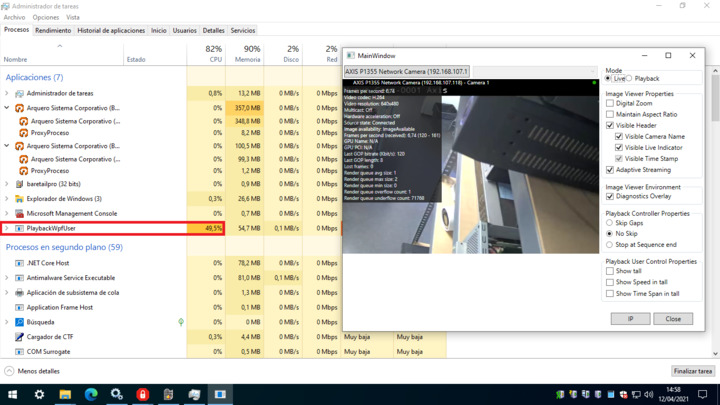The image size is (720, 405).
Task: Click the Administrador de tareas process icon
Action: pos(19,93)
